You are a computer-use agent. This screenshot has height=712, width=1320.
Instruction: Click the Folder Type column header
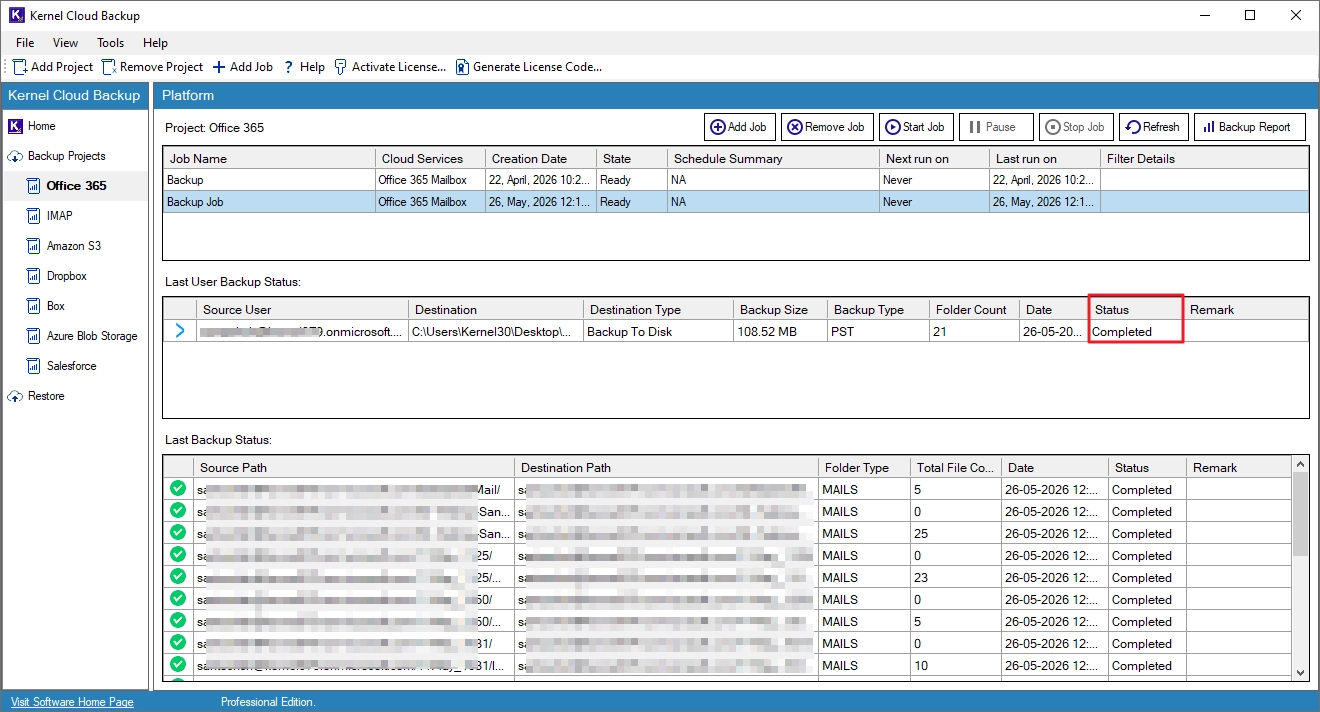tap(865, 467)
